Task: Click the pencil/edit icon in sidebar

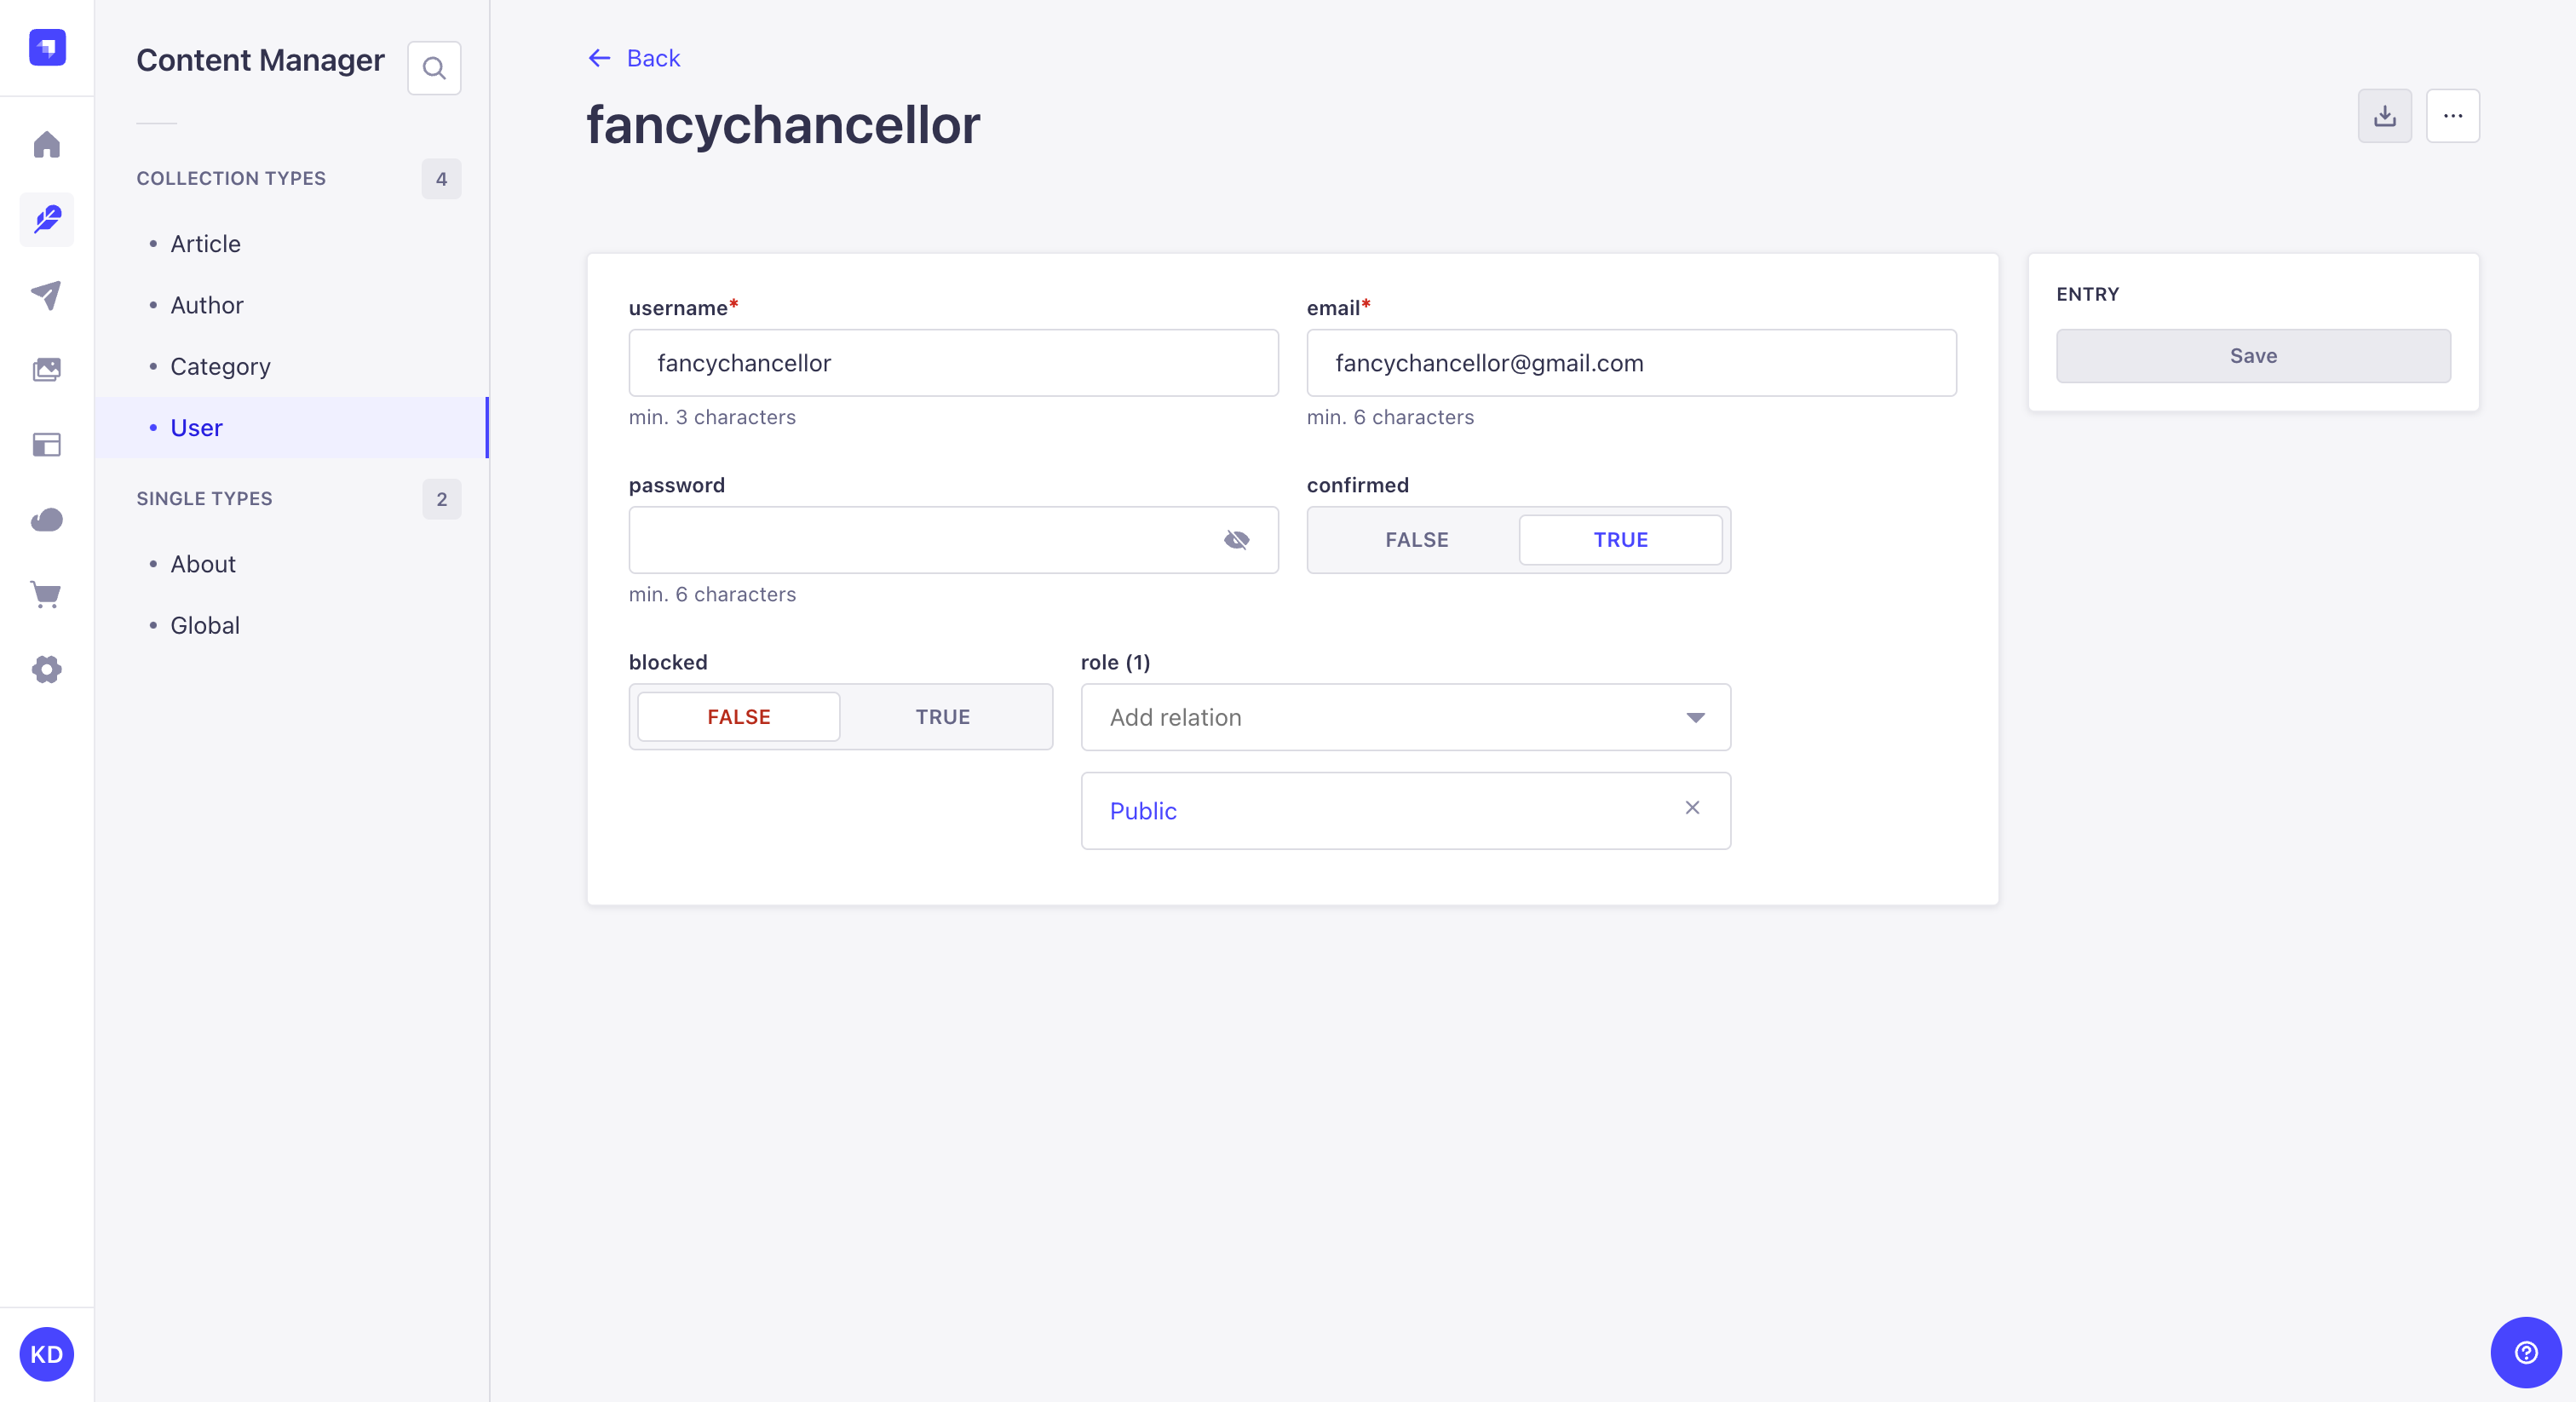Action: click(47, 219)
